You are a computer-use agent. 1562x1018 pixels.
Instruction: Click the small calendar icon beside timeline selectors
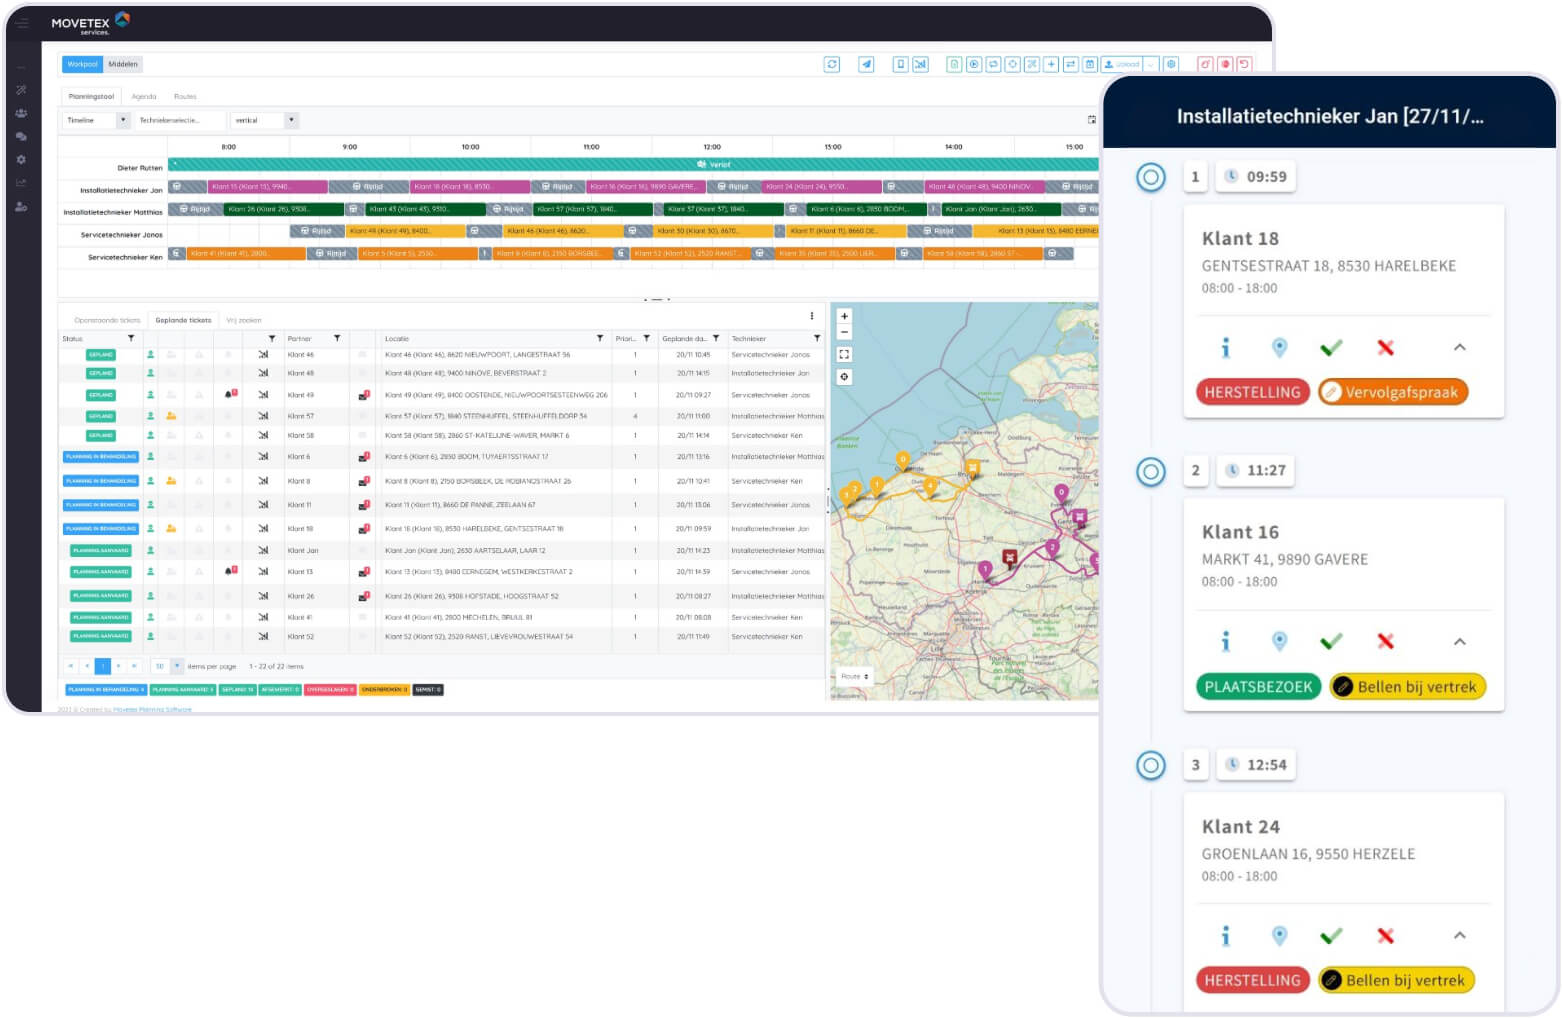tap(1091, 120)
